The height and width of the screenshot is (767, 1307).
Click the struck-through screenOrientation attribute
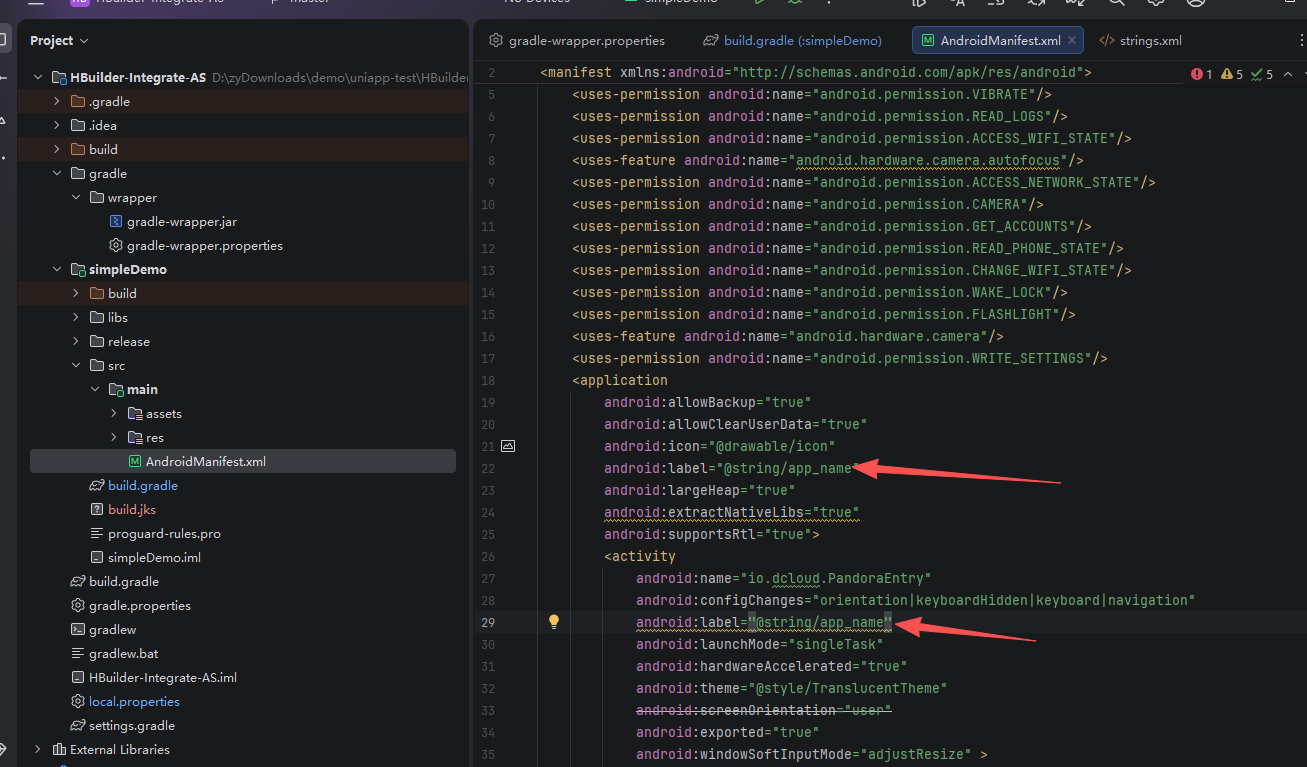(x=763, y=710)
